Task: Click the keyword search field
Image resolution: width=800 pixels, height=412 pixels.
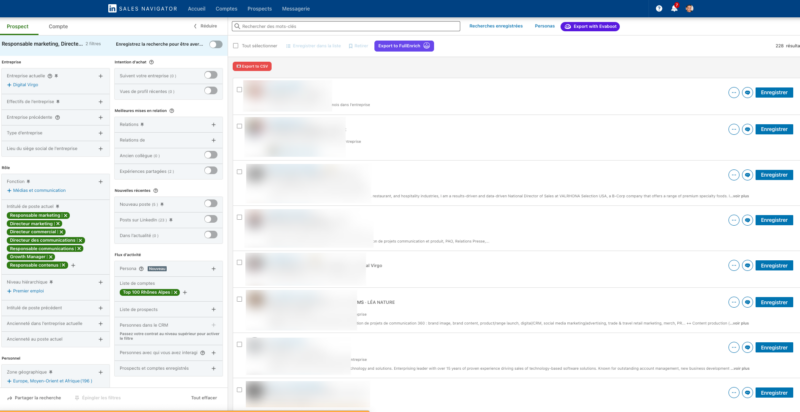Action: [346, 26]
